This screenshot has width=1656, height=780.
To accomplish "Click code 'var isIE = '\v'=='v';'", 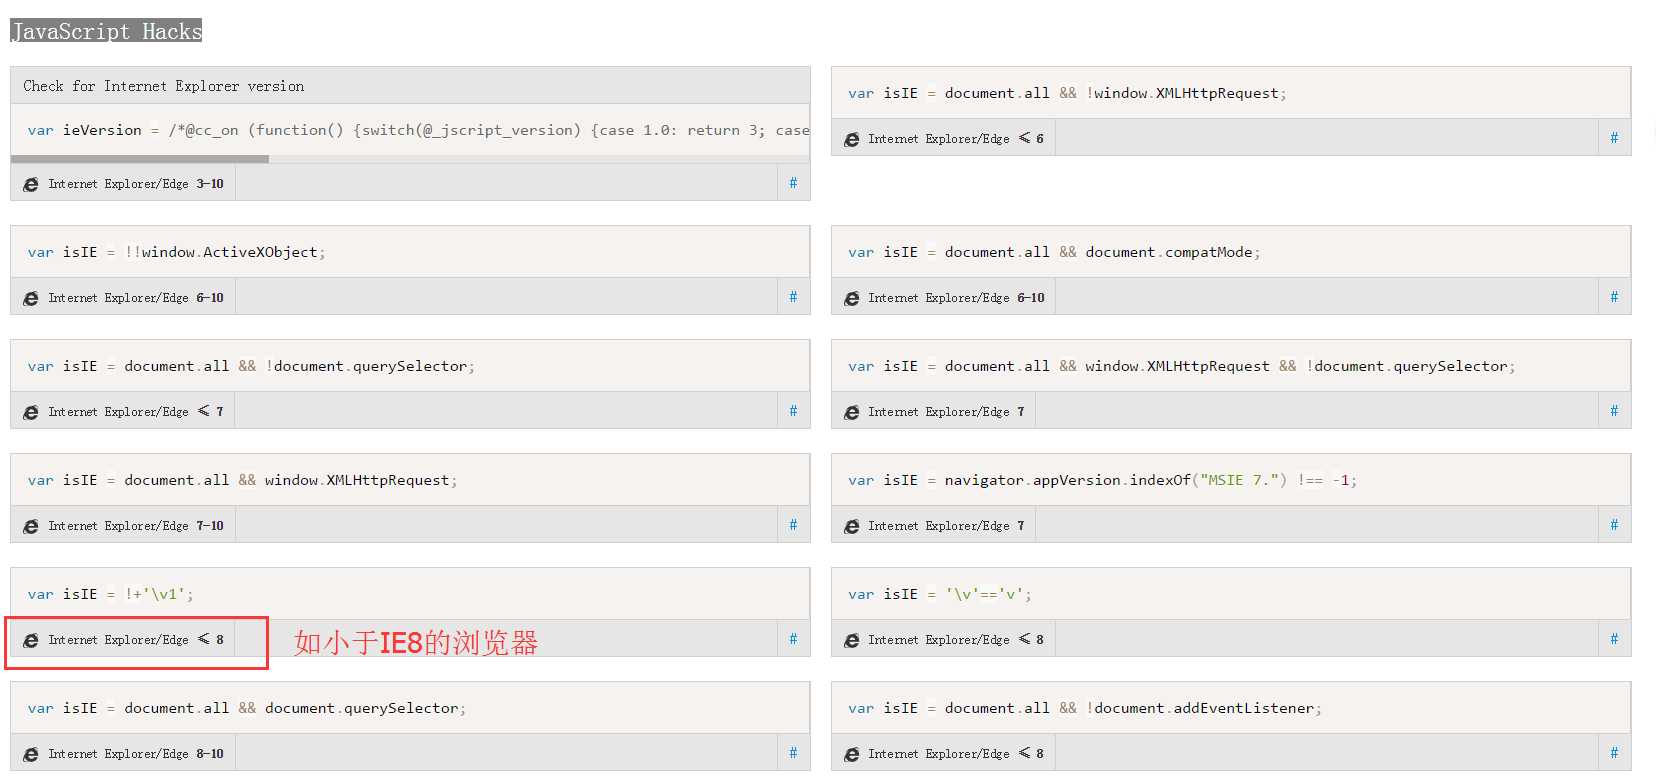I will pos(940,594).
